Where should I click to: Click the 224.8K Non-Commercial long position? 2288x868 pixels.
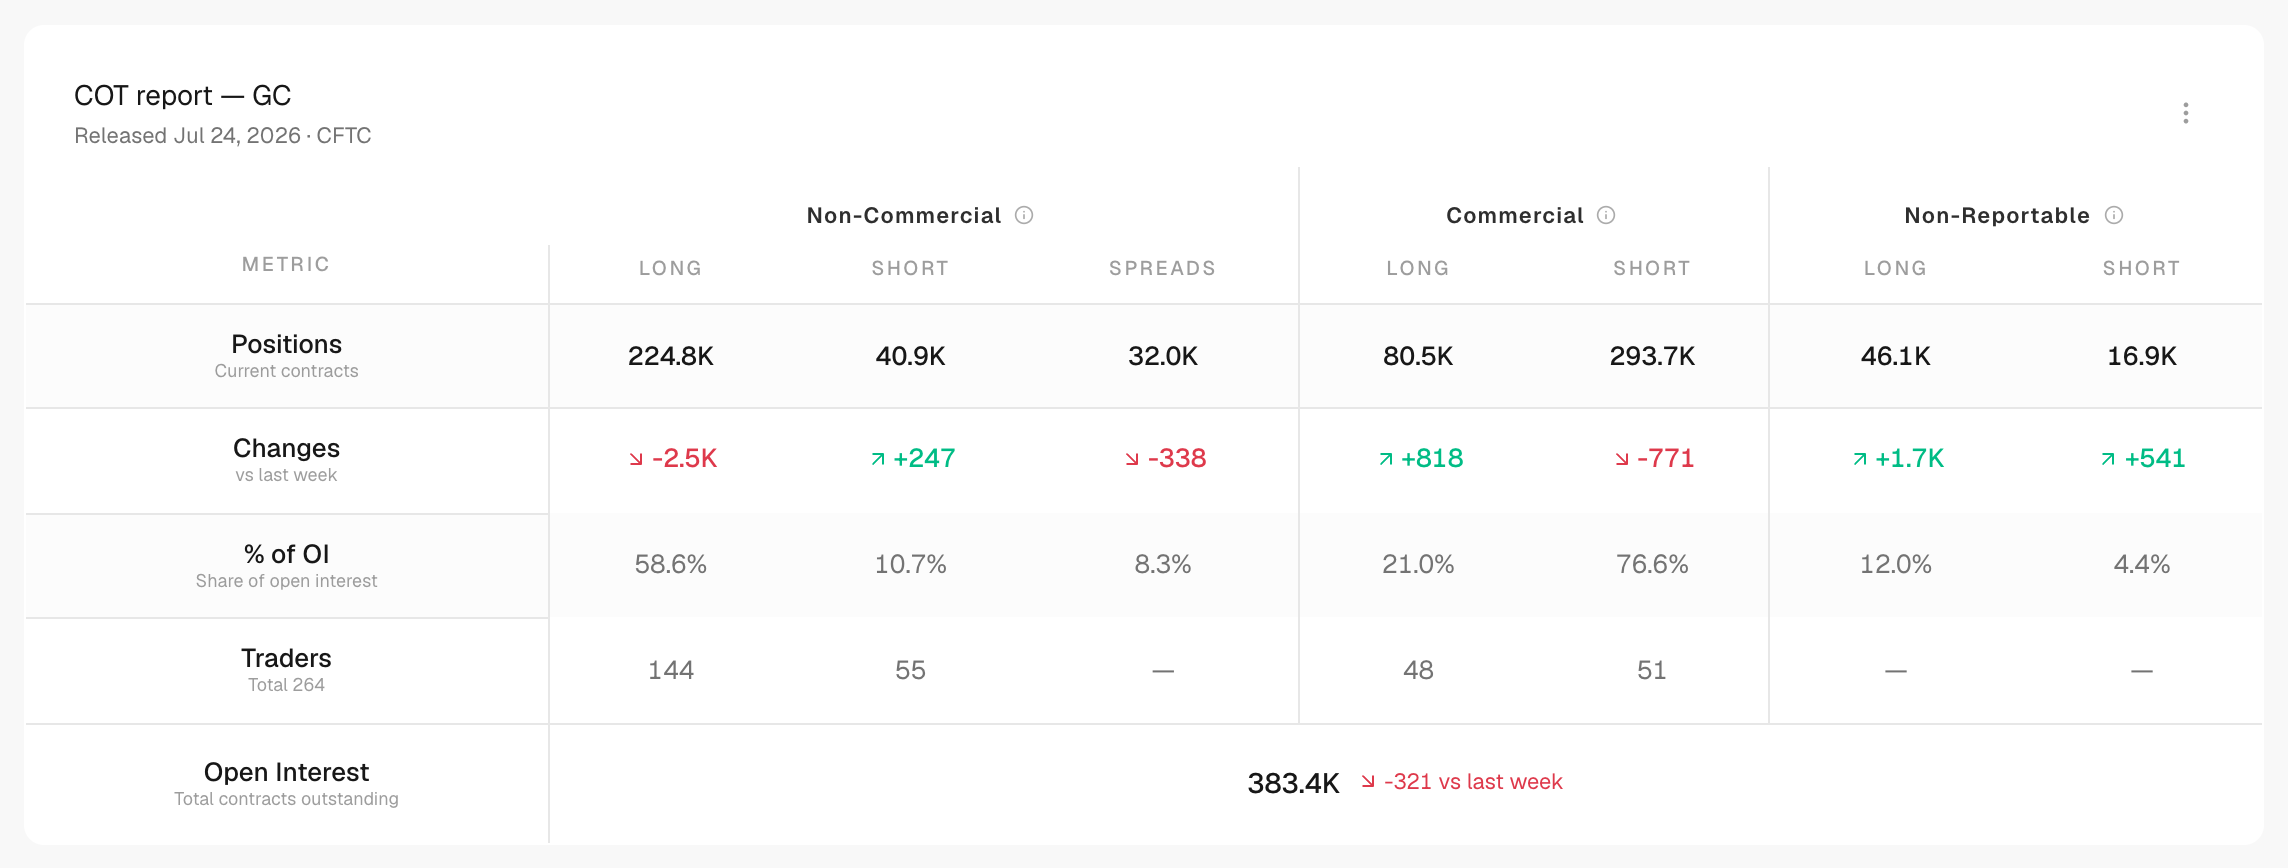coord(670,356)
